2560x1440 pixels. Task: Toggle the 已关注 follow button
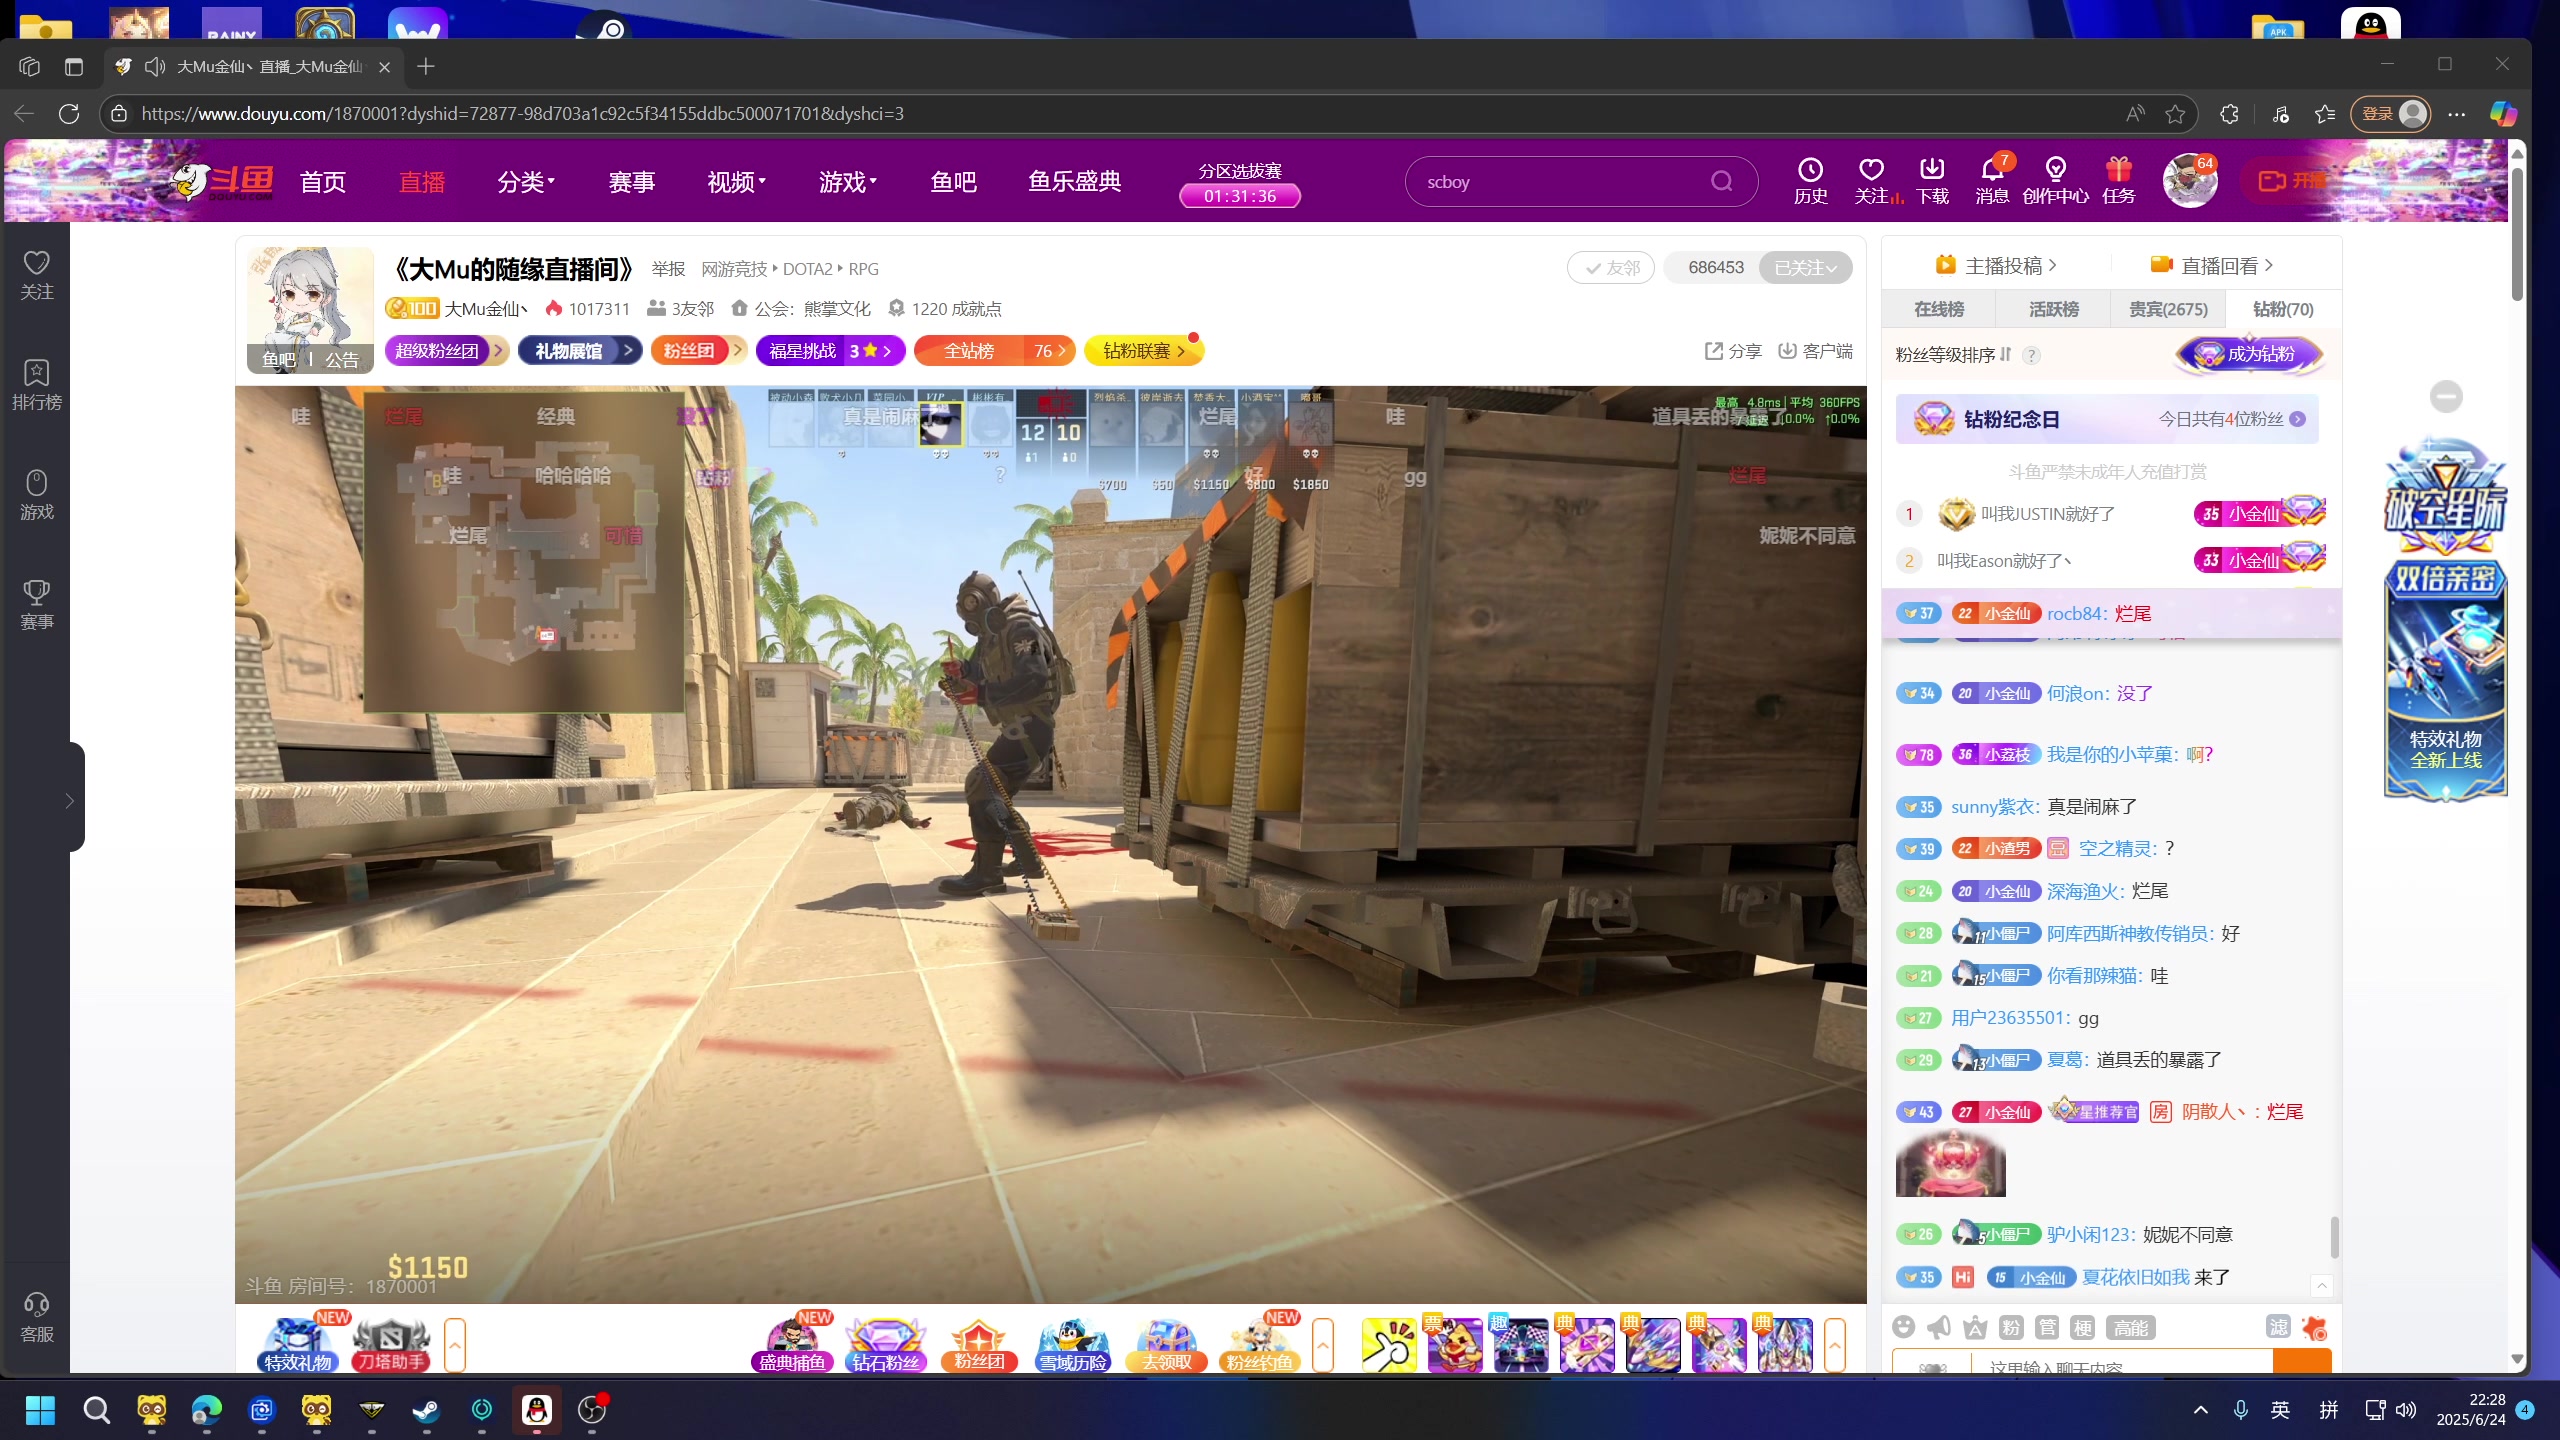tap(1805, 268)
